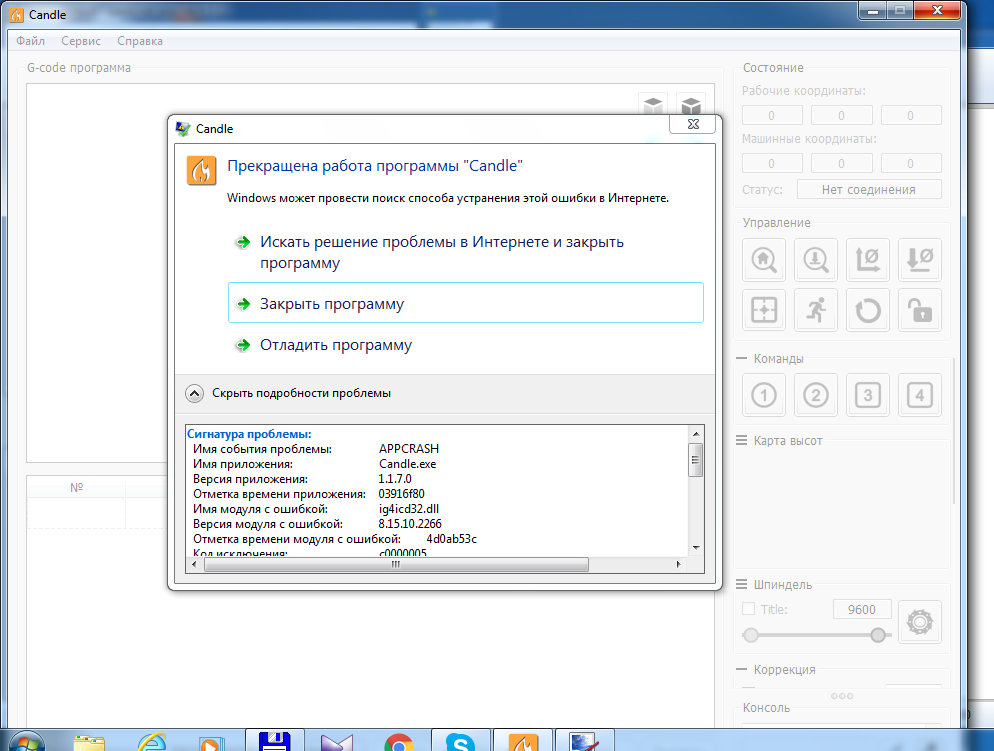Choose Закрыть программу option
Viewport: 994px width, 751px height.
(465, 303)
